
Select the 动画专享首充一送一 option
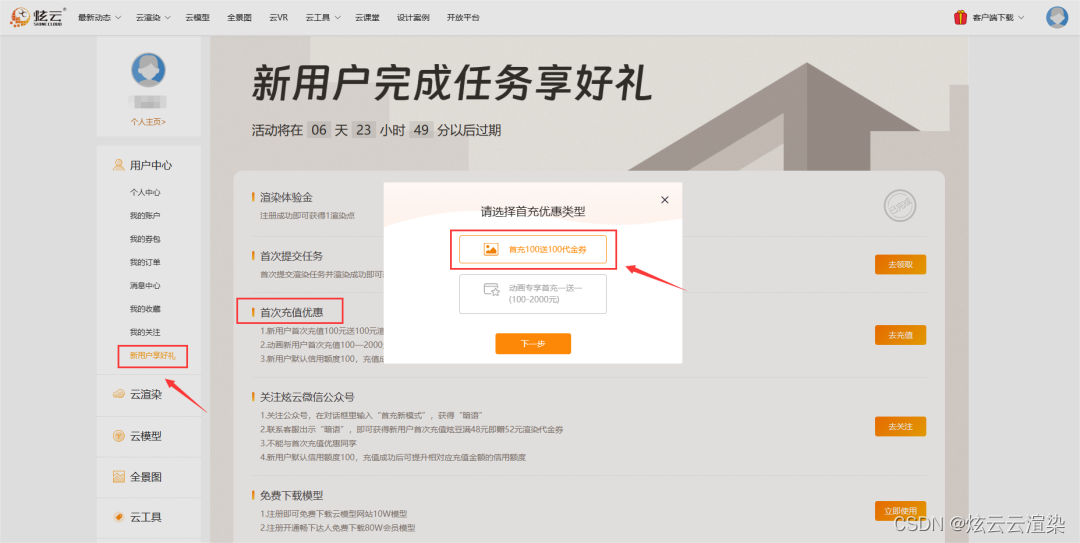coord(532,294)
